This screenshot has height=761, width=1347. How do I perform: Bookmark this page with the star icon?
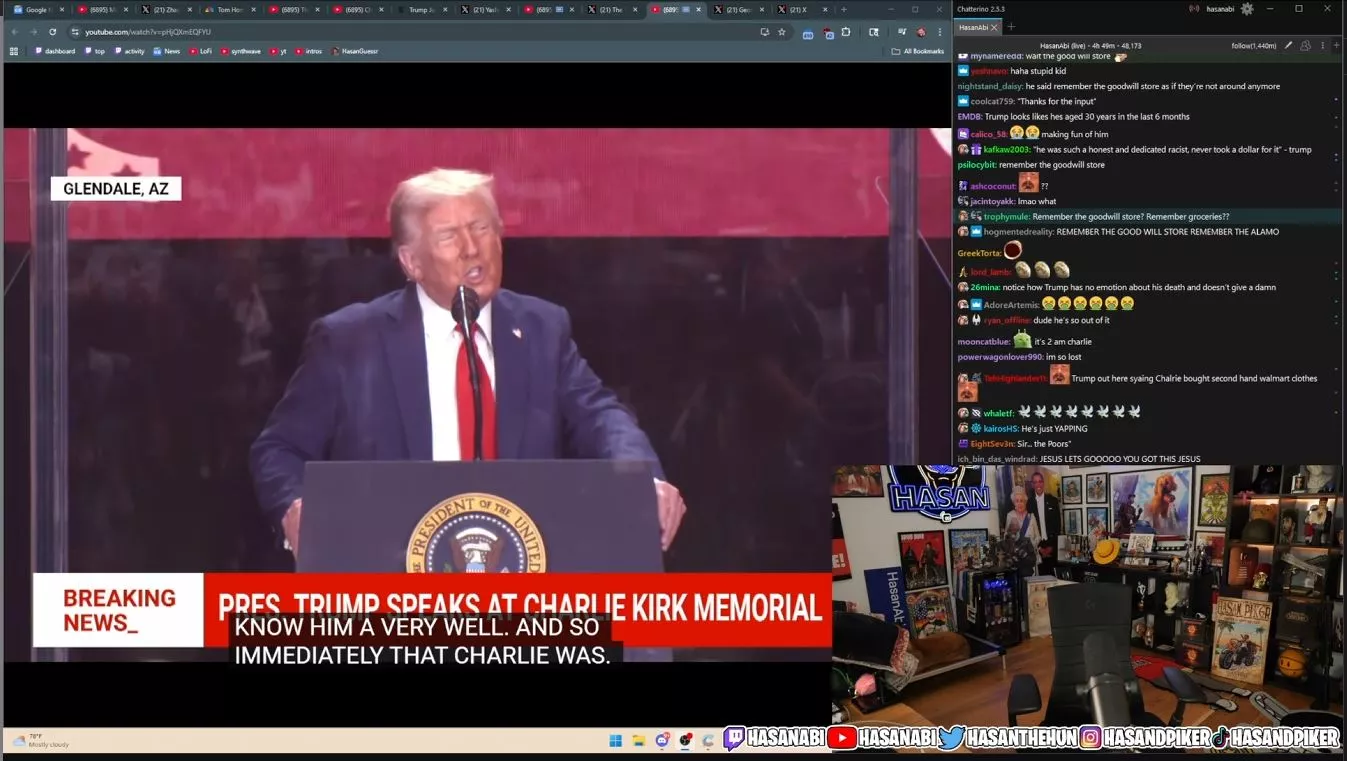point(782,32)
